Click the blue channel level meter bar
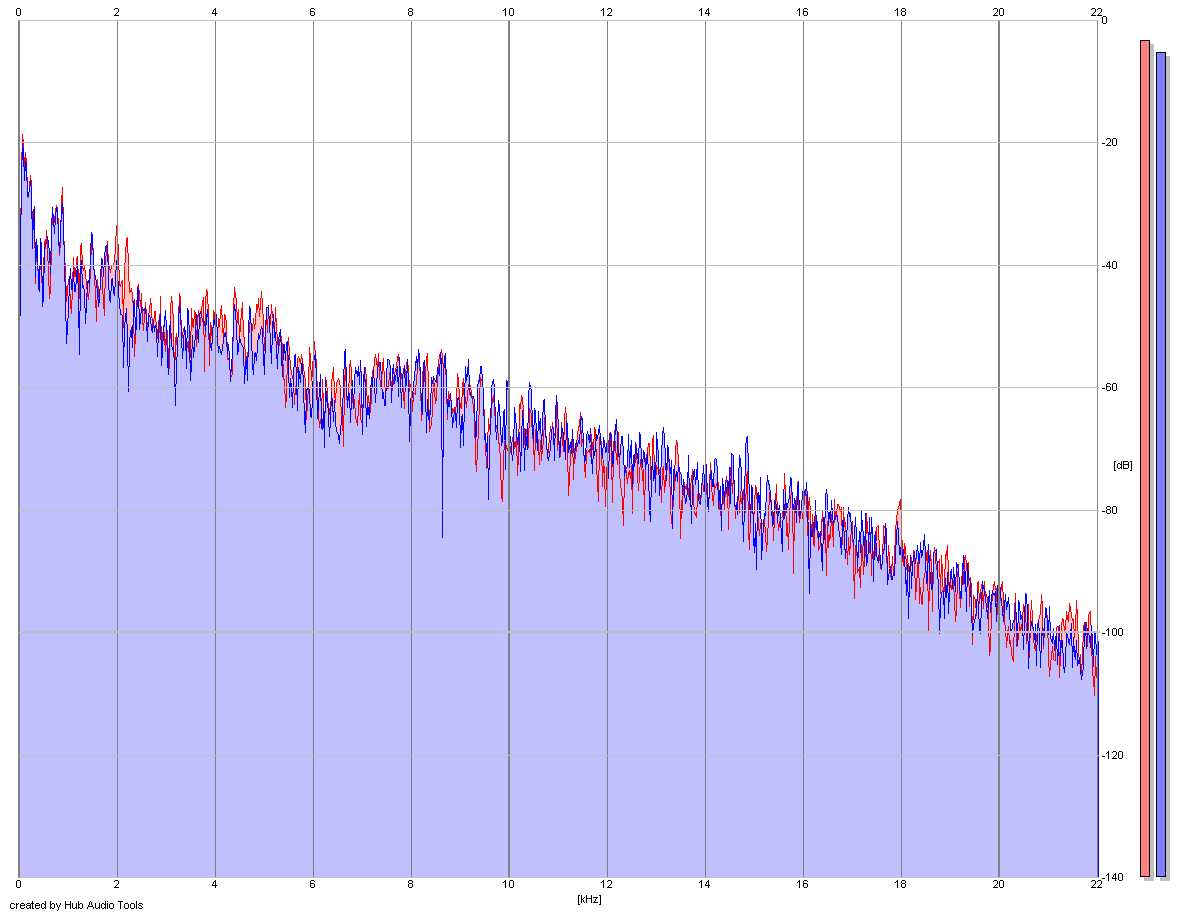 [x=1160, y=464]
